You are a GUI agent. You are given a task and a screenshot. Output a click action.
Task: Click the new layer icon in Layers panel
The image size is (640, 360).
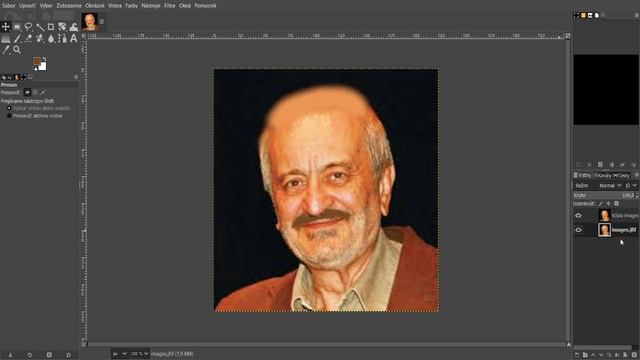[577, 355]
